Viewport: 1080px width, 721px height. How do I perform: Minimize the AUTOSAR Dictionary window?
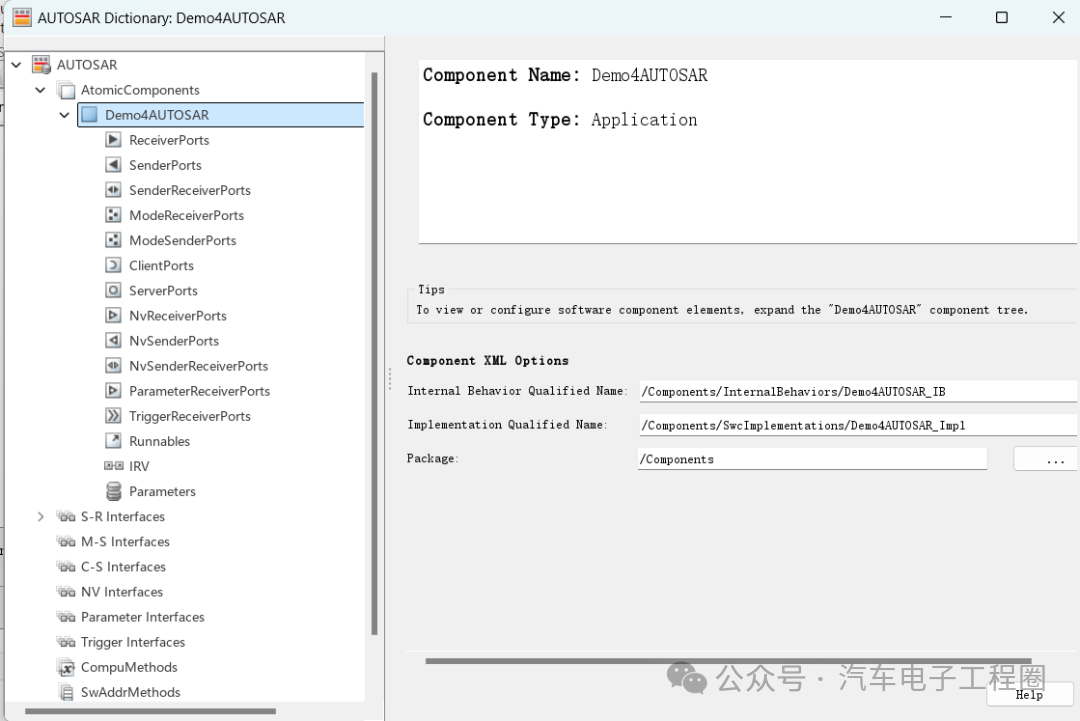[946, 17]
